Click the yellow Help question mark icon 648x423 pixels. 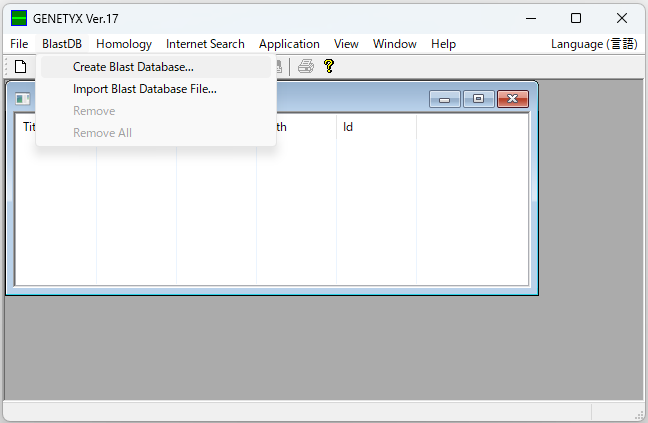(x=328, y=66)
